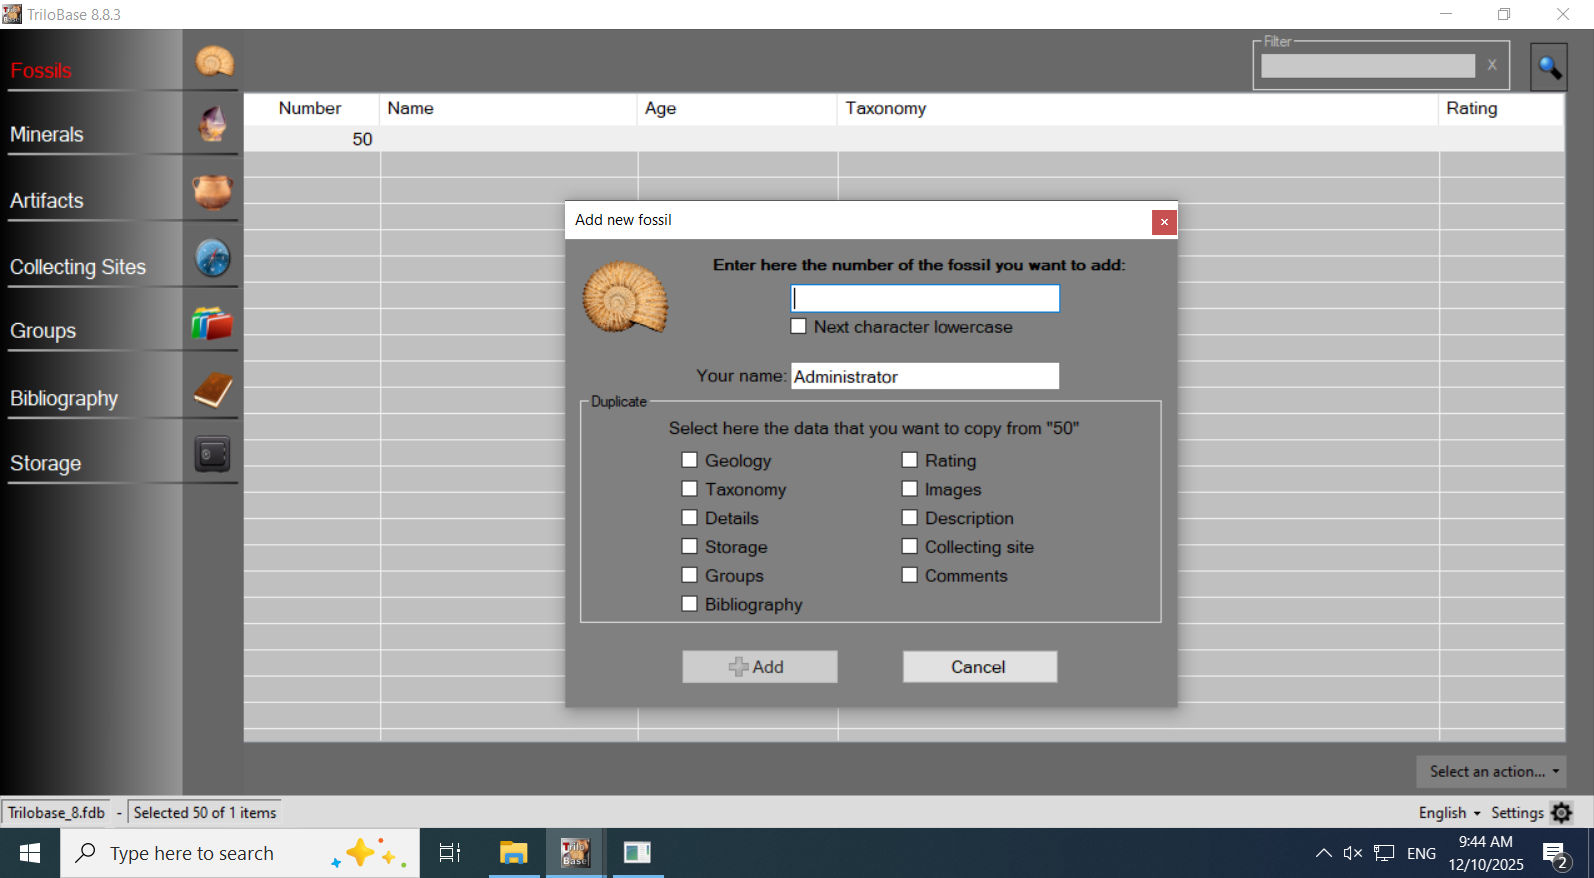The image size is (1594, 878).
Task: Check the Comments duplicate option
Action: 909,576
